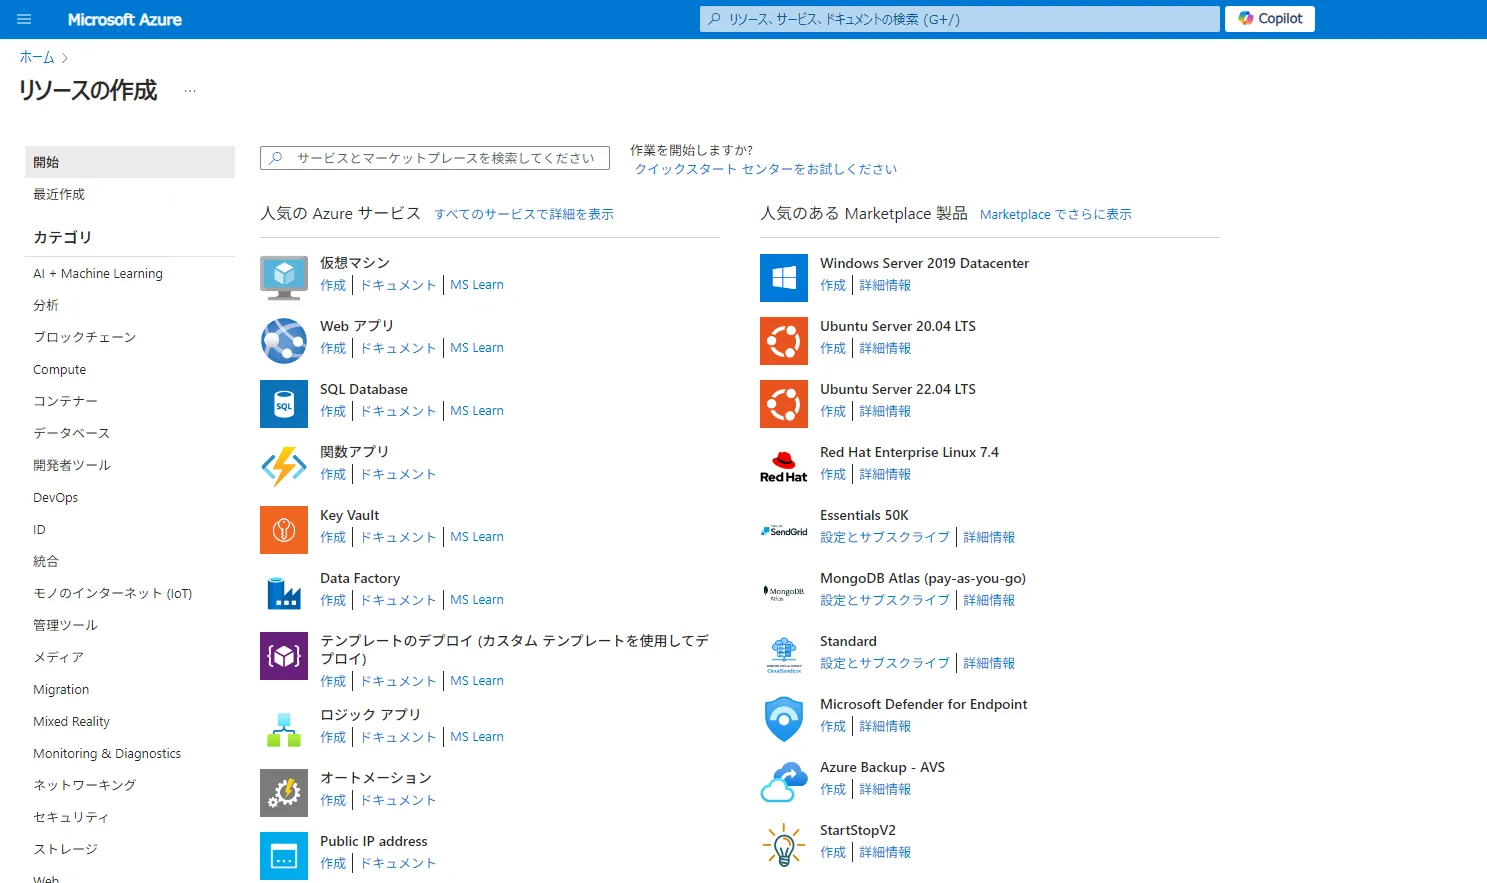The height and width of the screenshot is (883, 1487).
Task: Click the Key Vault icon
Action: (x=284, y=530)
